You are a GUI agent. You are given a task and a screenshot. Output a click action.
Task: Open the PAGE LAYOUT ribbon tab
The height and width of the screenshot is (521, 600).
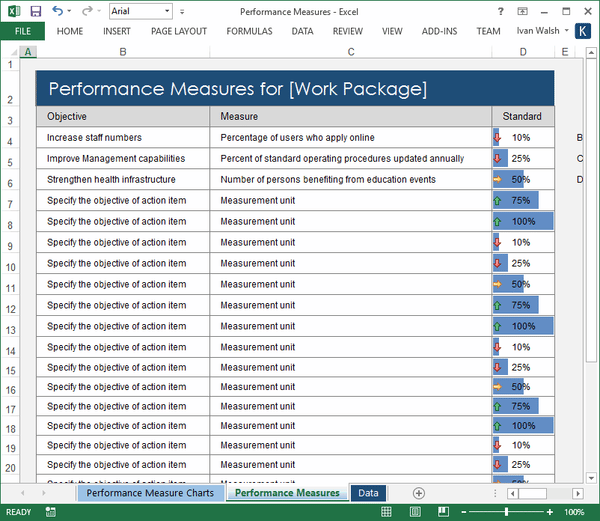[178, 31]
